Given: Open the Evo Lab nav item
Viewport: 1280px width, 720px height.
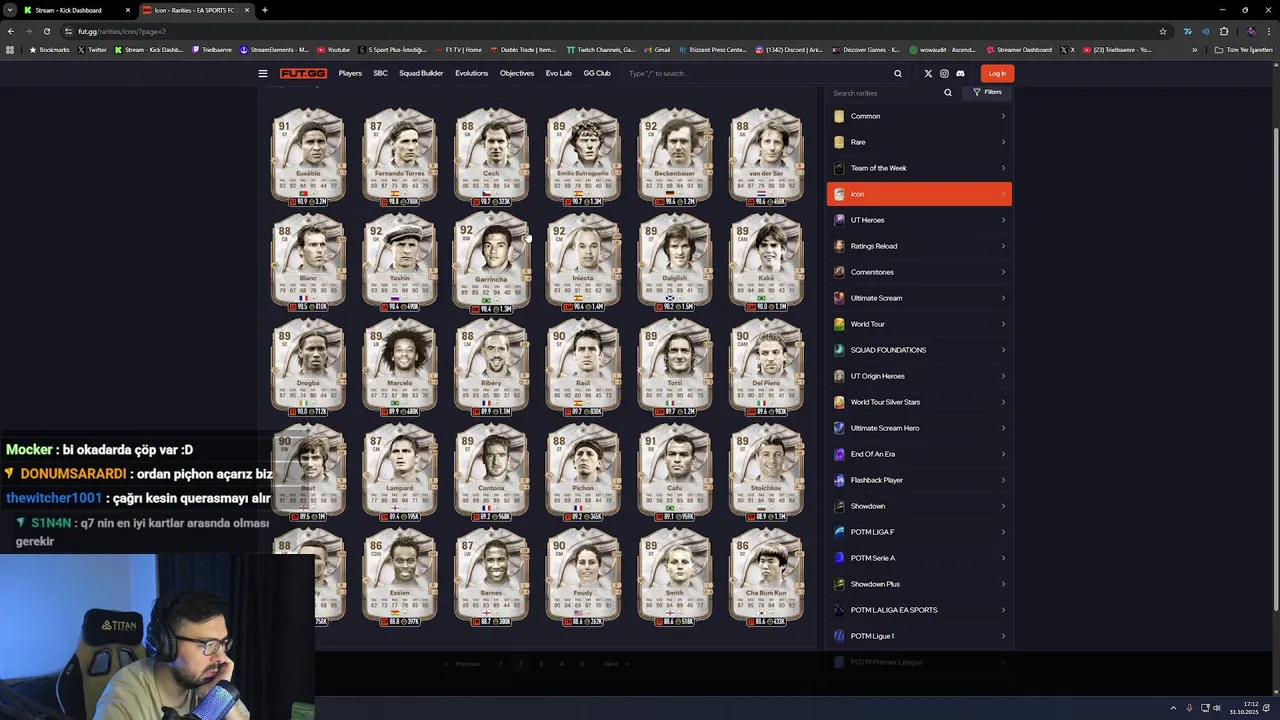Looking at the screenshot, I should point(559,73).
